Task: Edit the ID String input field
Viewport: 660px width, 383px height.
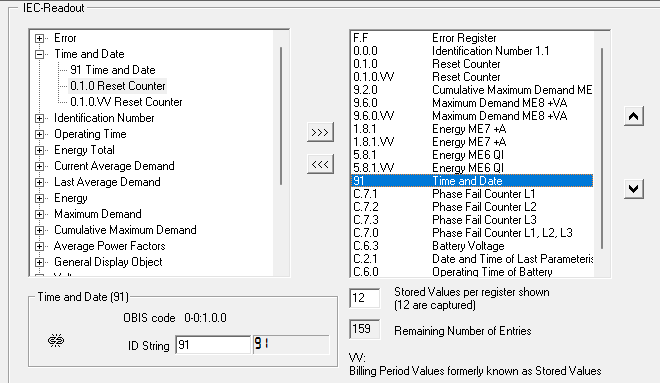Action: pyautogui.click(x=213, y=345)
